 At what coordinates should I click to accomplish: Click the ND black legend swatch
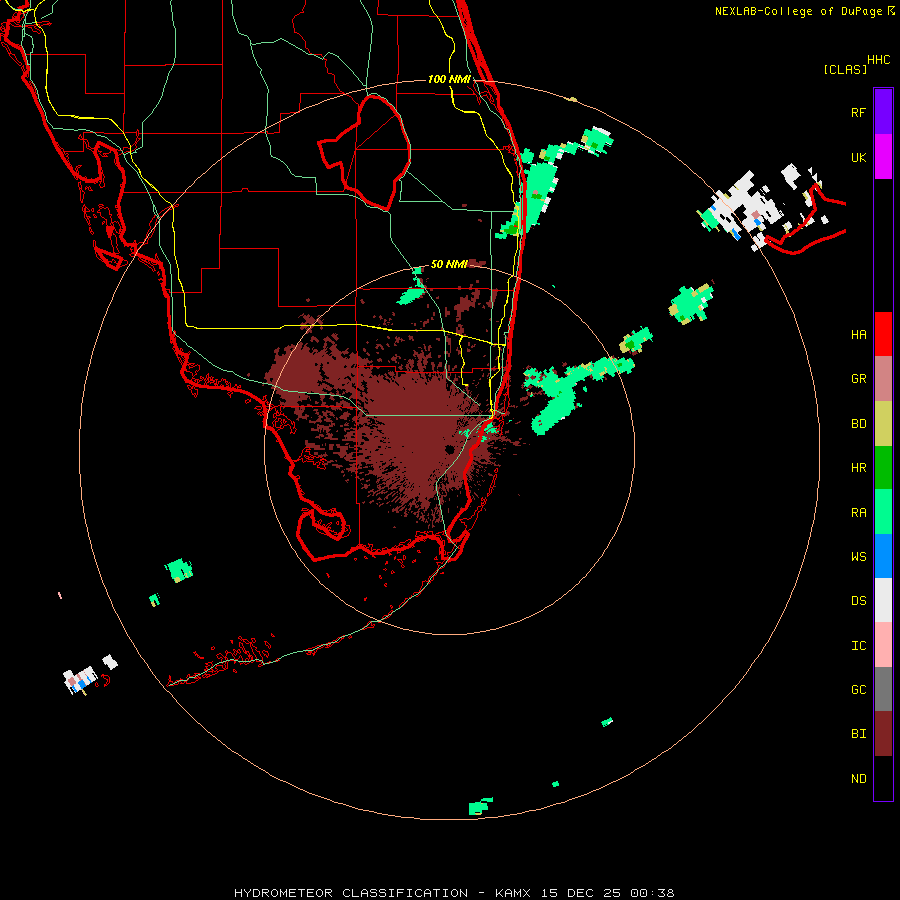(x=883, y=778)
